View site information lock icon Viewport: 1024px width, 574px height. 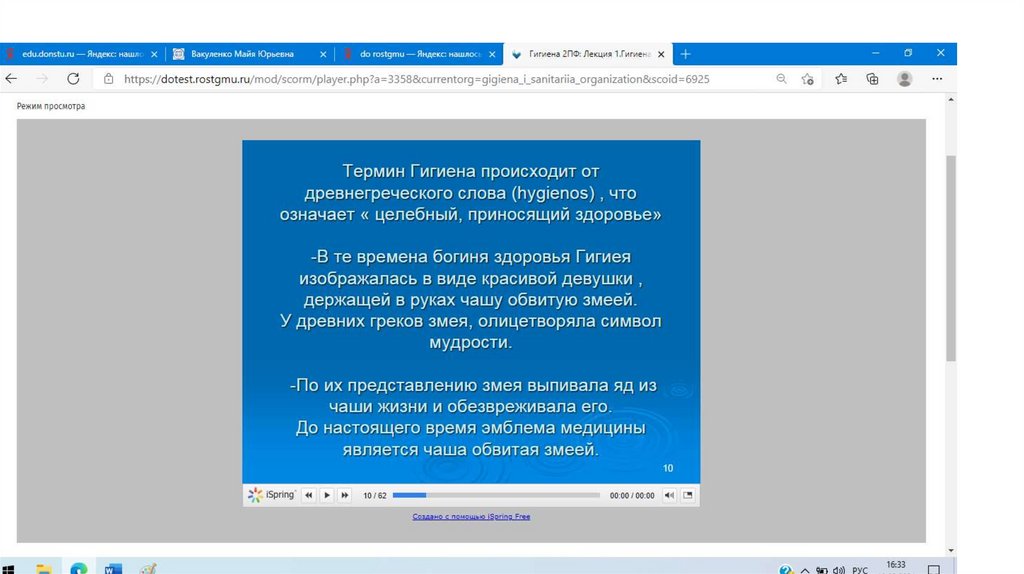coord(108,79)
